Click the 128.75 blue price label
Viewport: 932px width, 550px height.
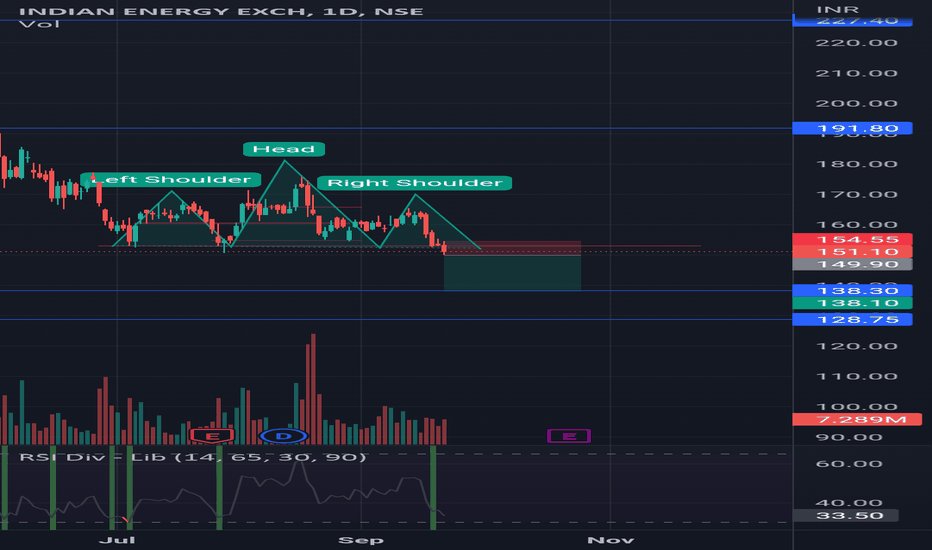coord(852,320)
